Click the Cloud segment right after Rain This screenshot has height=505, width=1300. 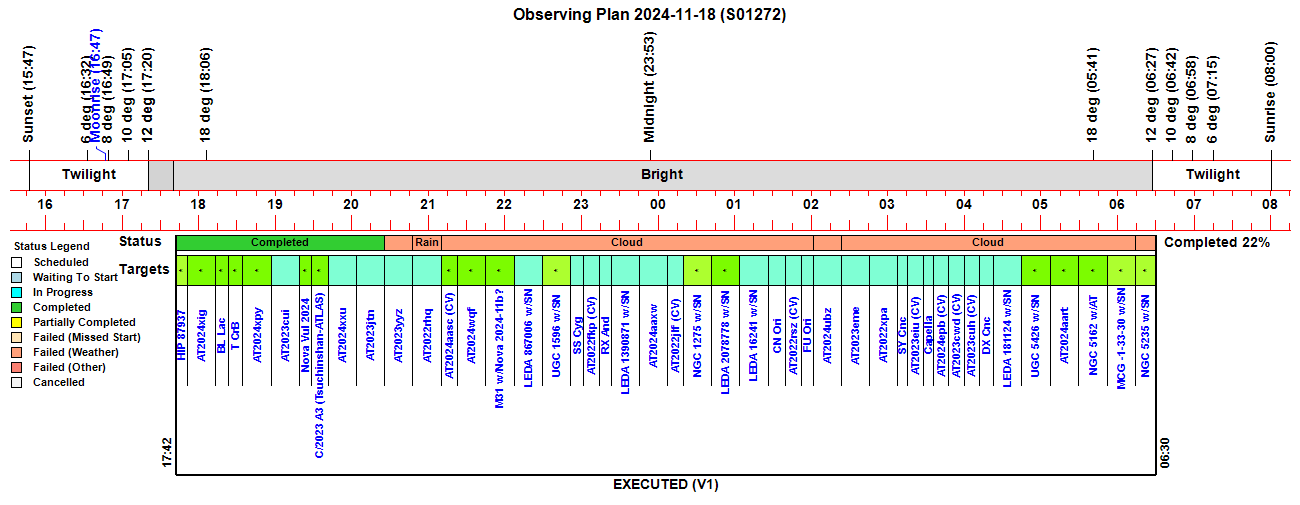tap(627, 242)
